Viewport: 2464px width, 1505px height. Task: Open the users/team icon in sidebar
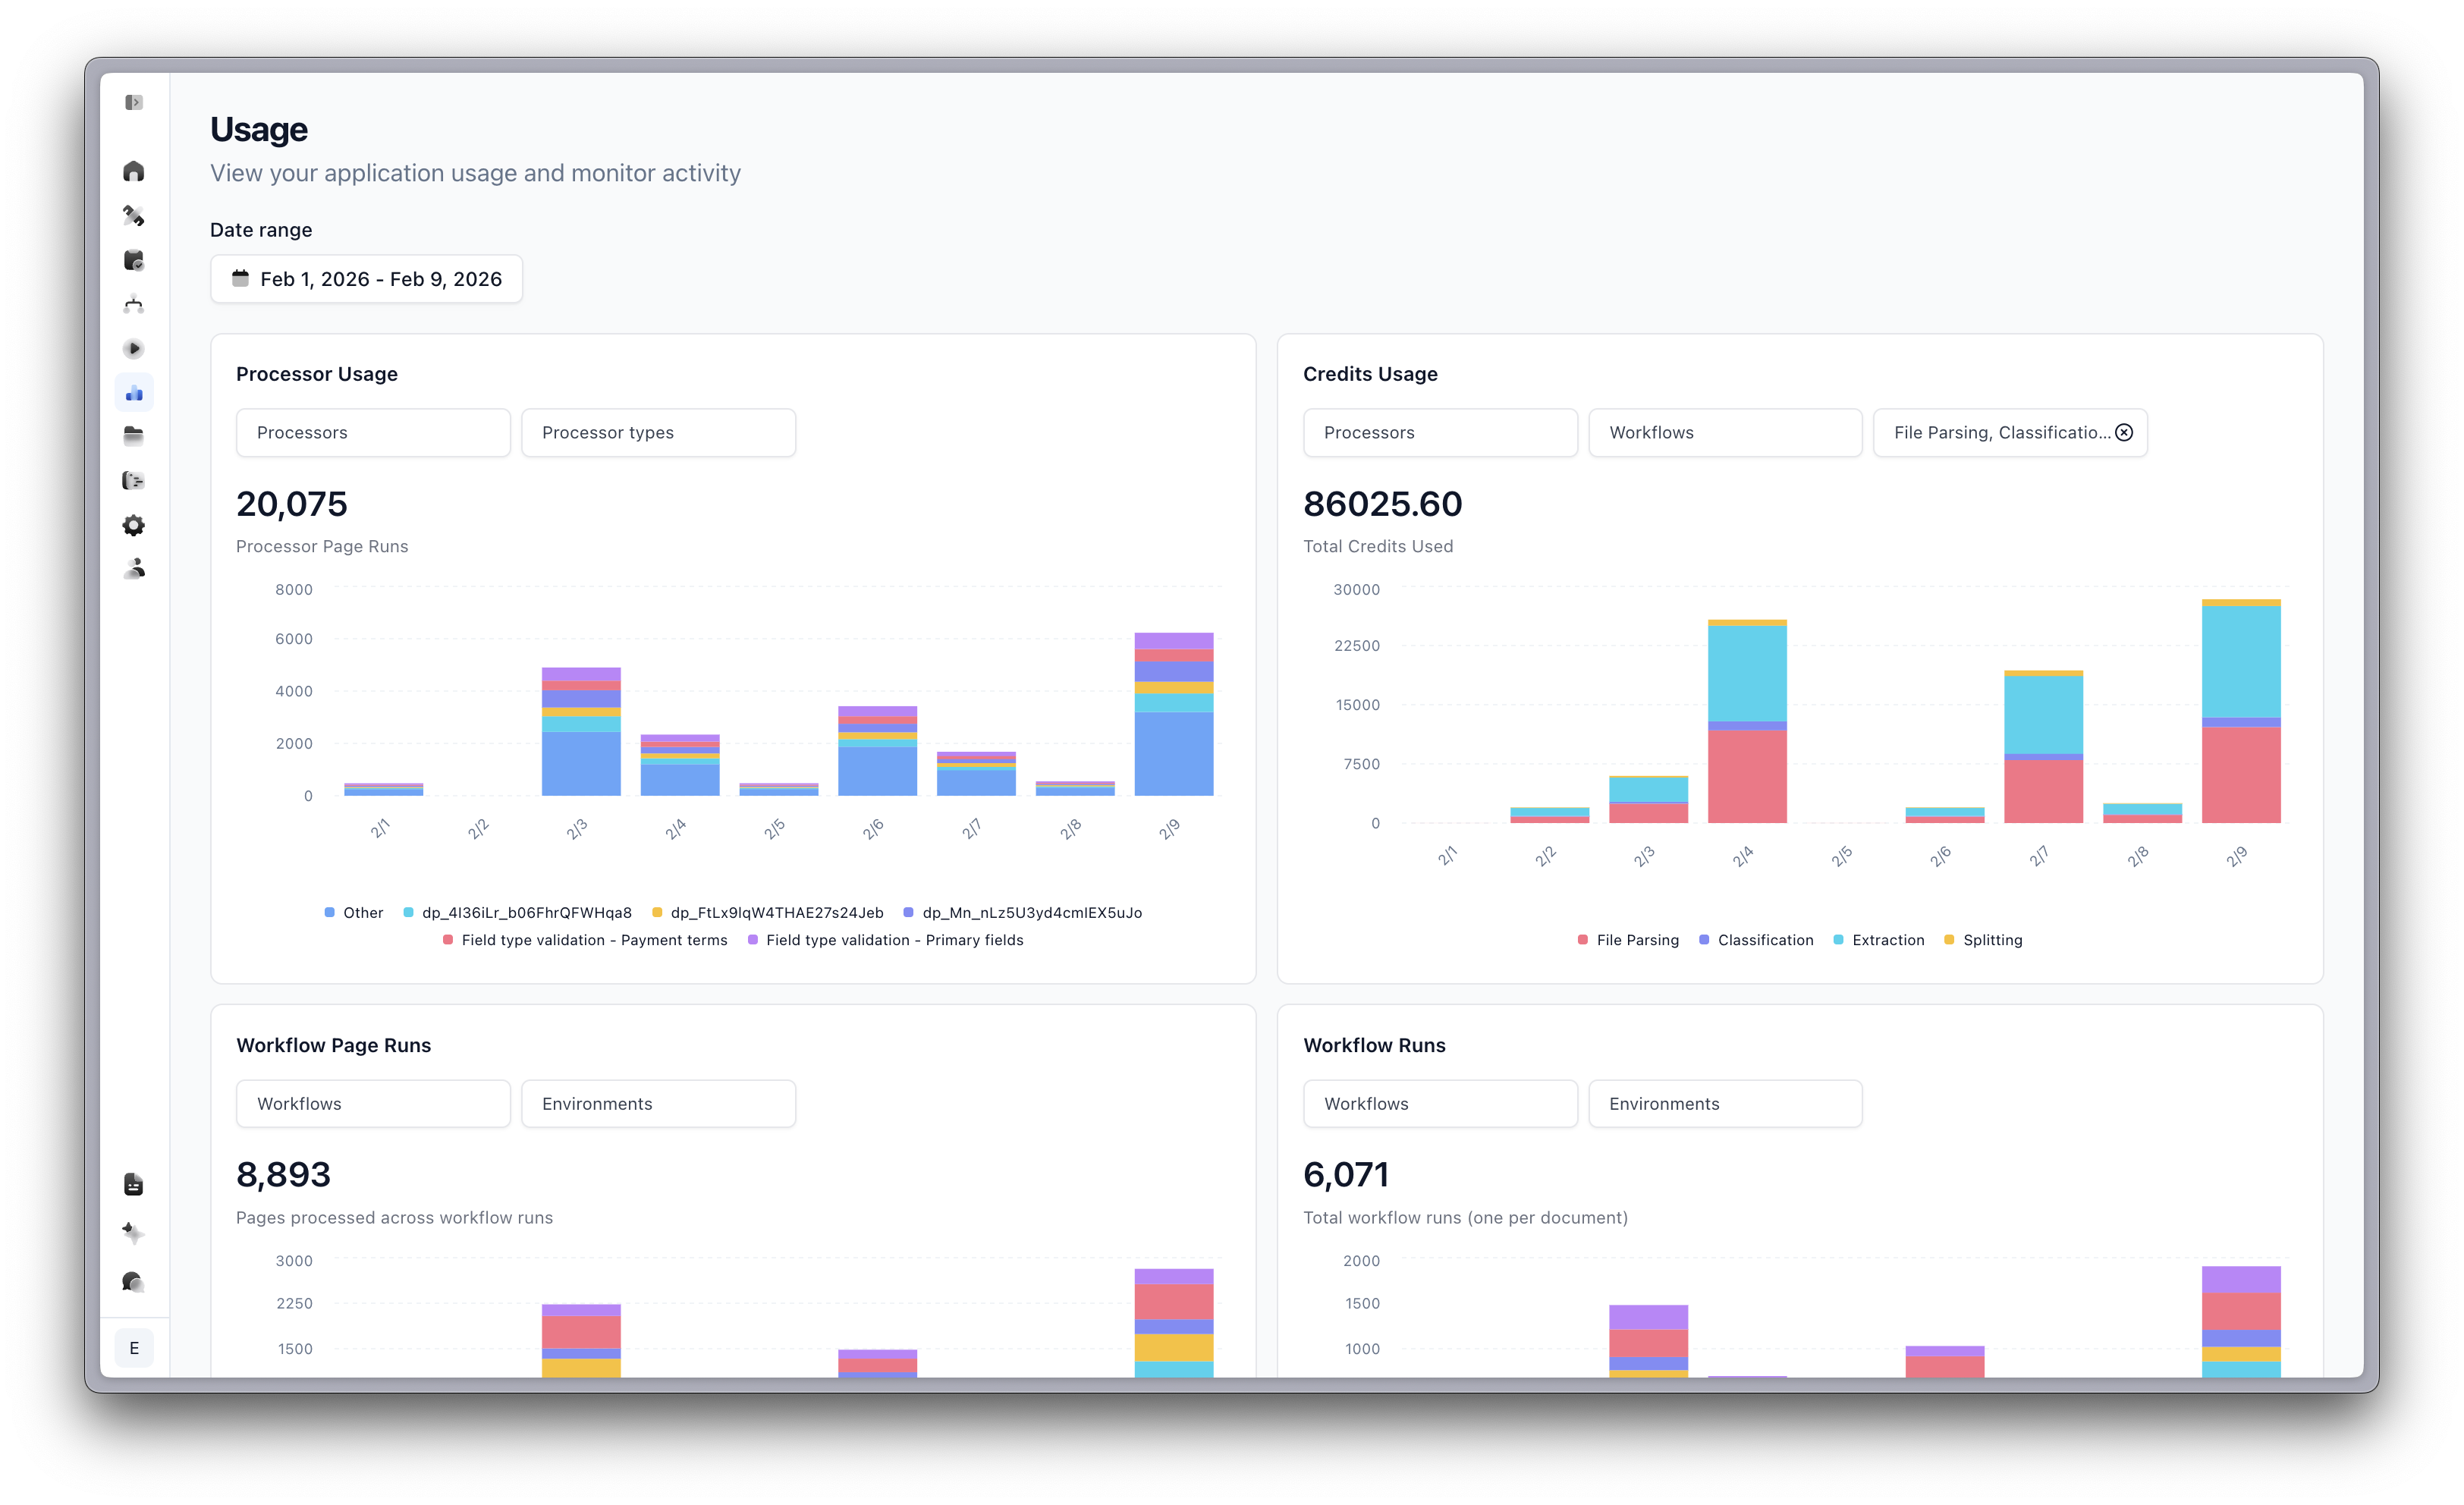[x=134, y=569]
